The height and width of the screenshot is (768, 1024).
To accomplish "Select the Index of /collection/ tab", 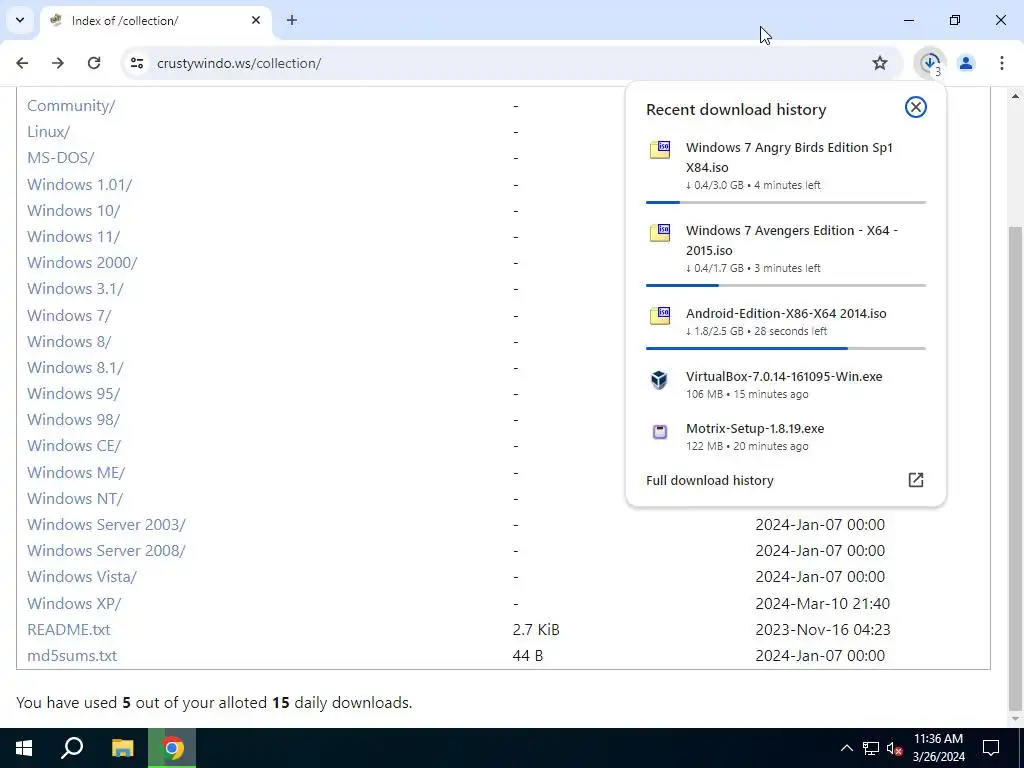I will 155,21.
